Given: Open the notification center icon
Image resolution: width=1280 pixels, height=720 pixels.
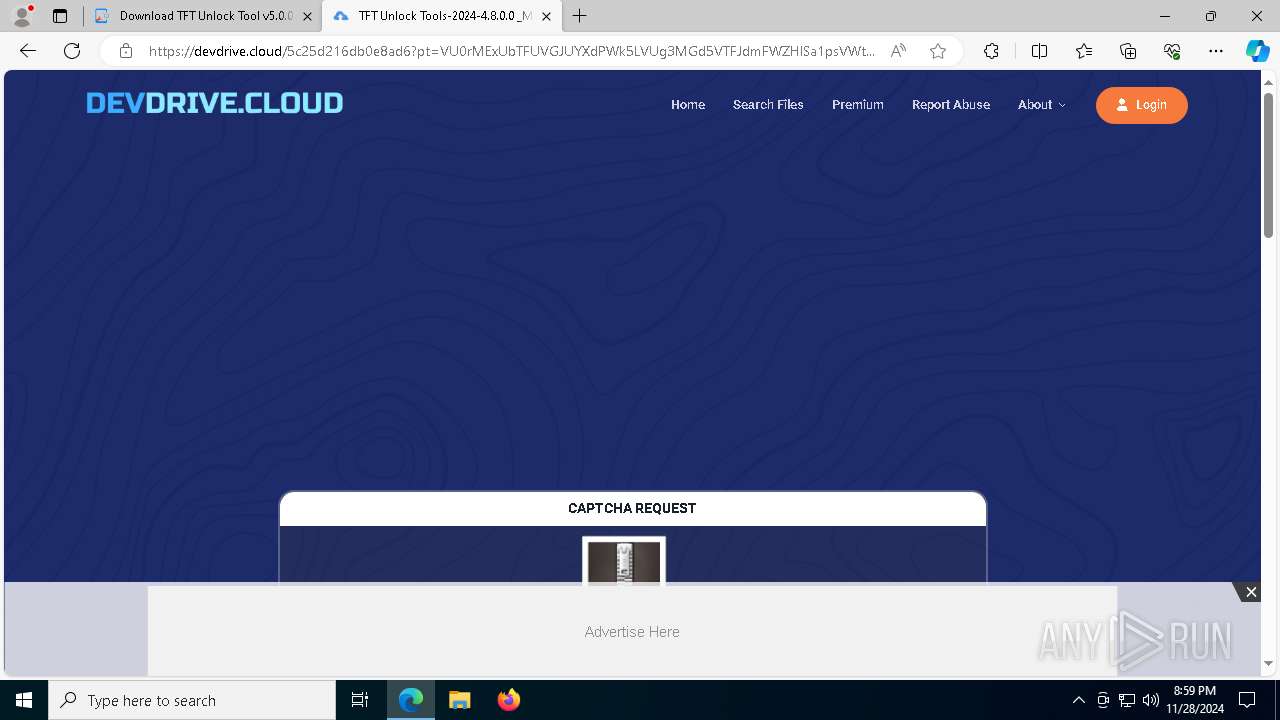Looking at the screenshot, I should [x=1247, y=700].
